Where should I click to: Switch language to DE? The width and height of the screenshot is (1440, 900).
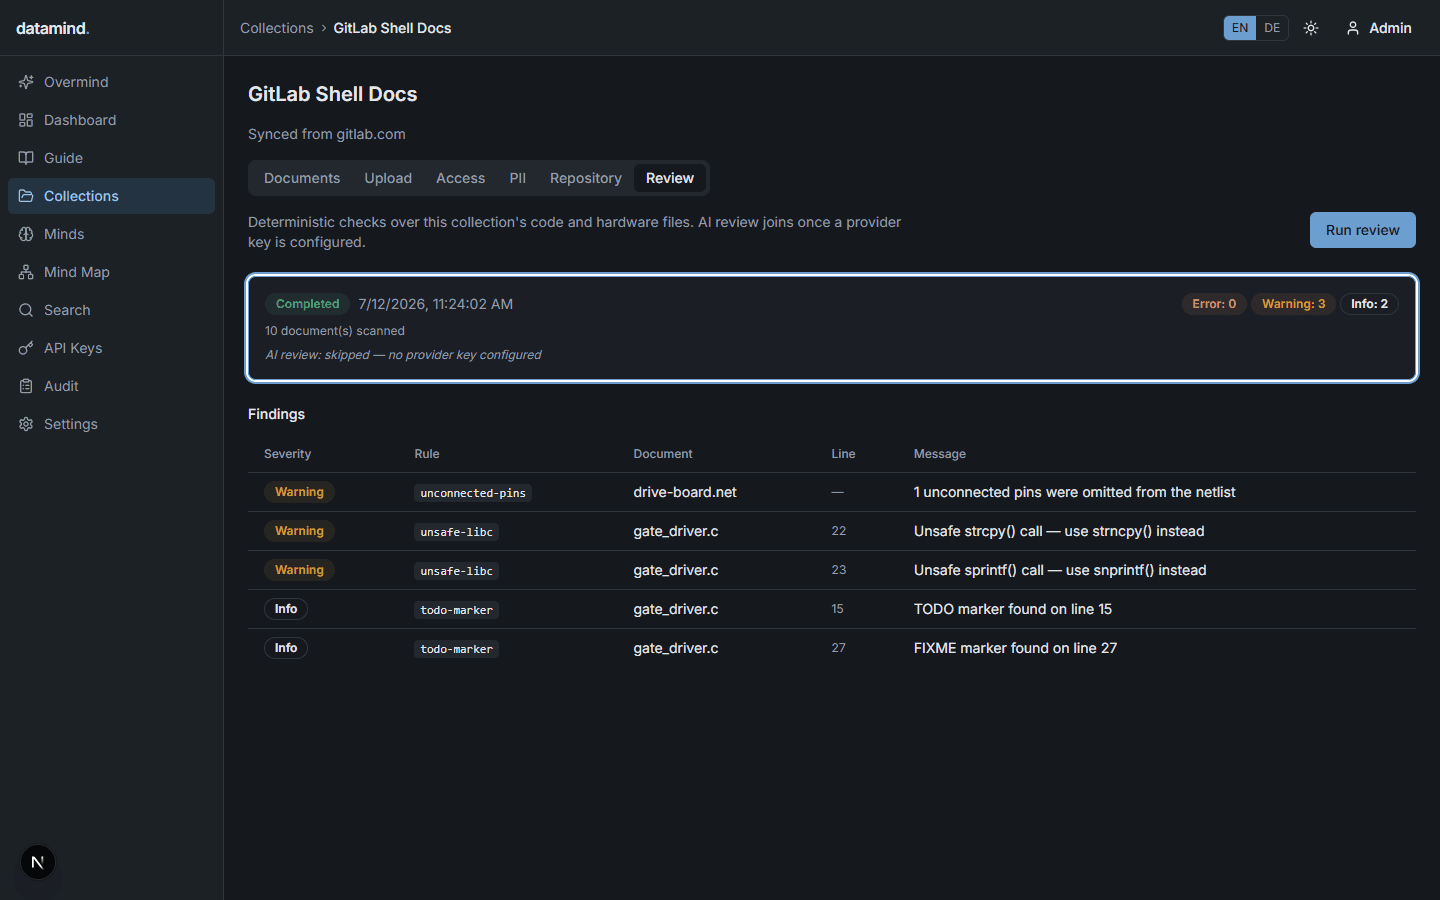click(1272, 28)
